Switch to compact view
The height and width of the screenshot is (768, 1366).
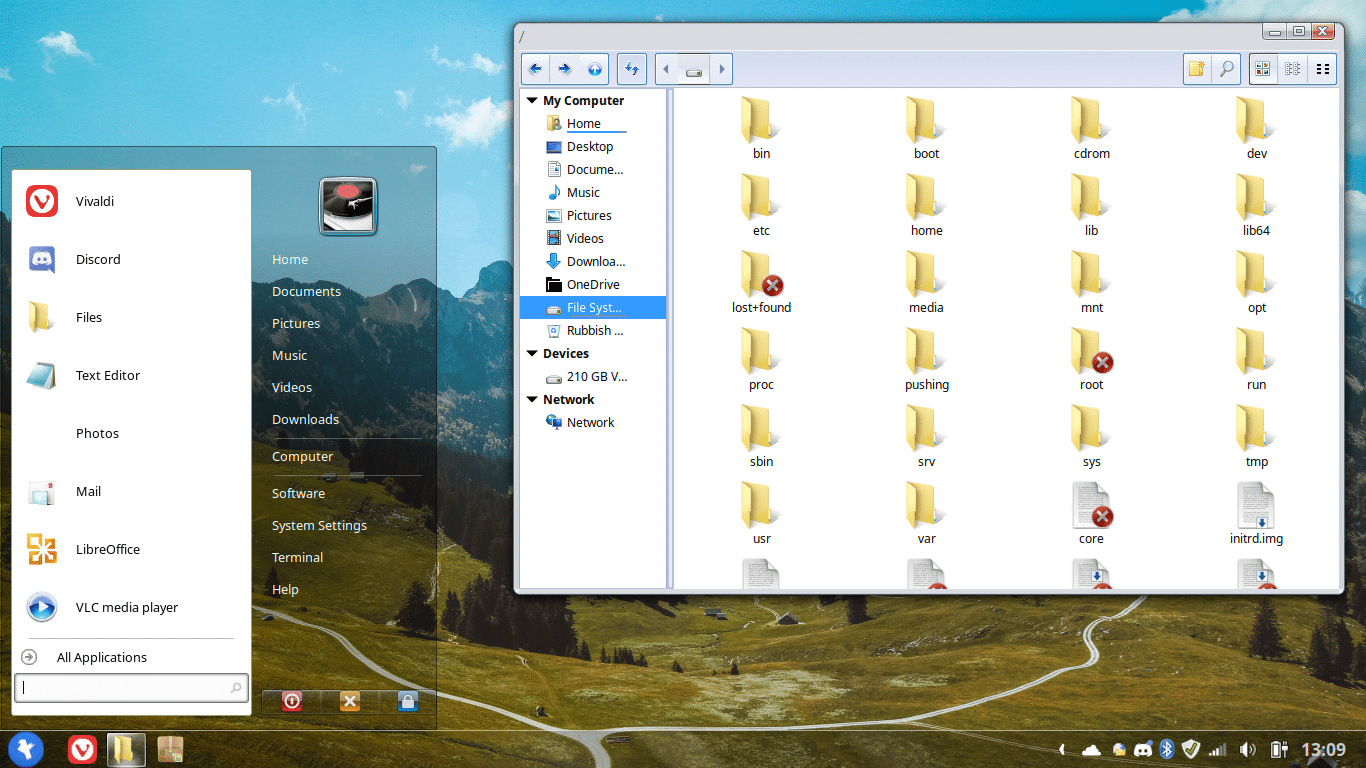tap(1323, 69)
